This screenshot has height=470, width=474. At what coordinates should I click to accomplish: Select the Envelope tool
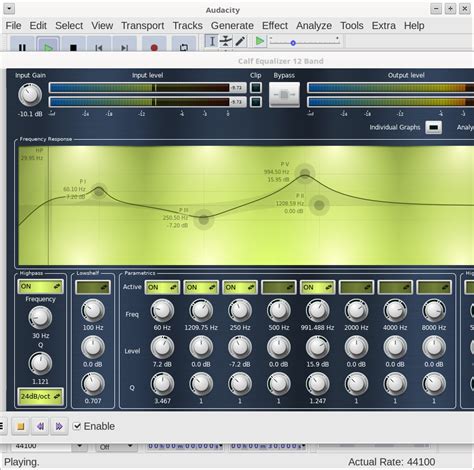[x=226, y=41]
